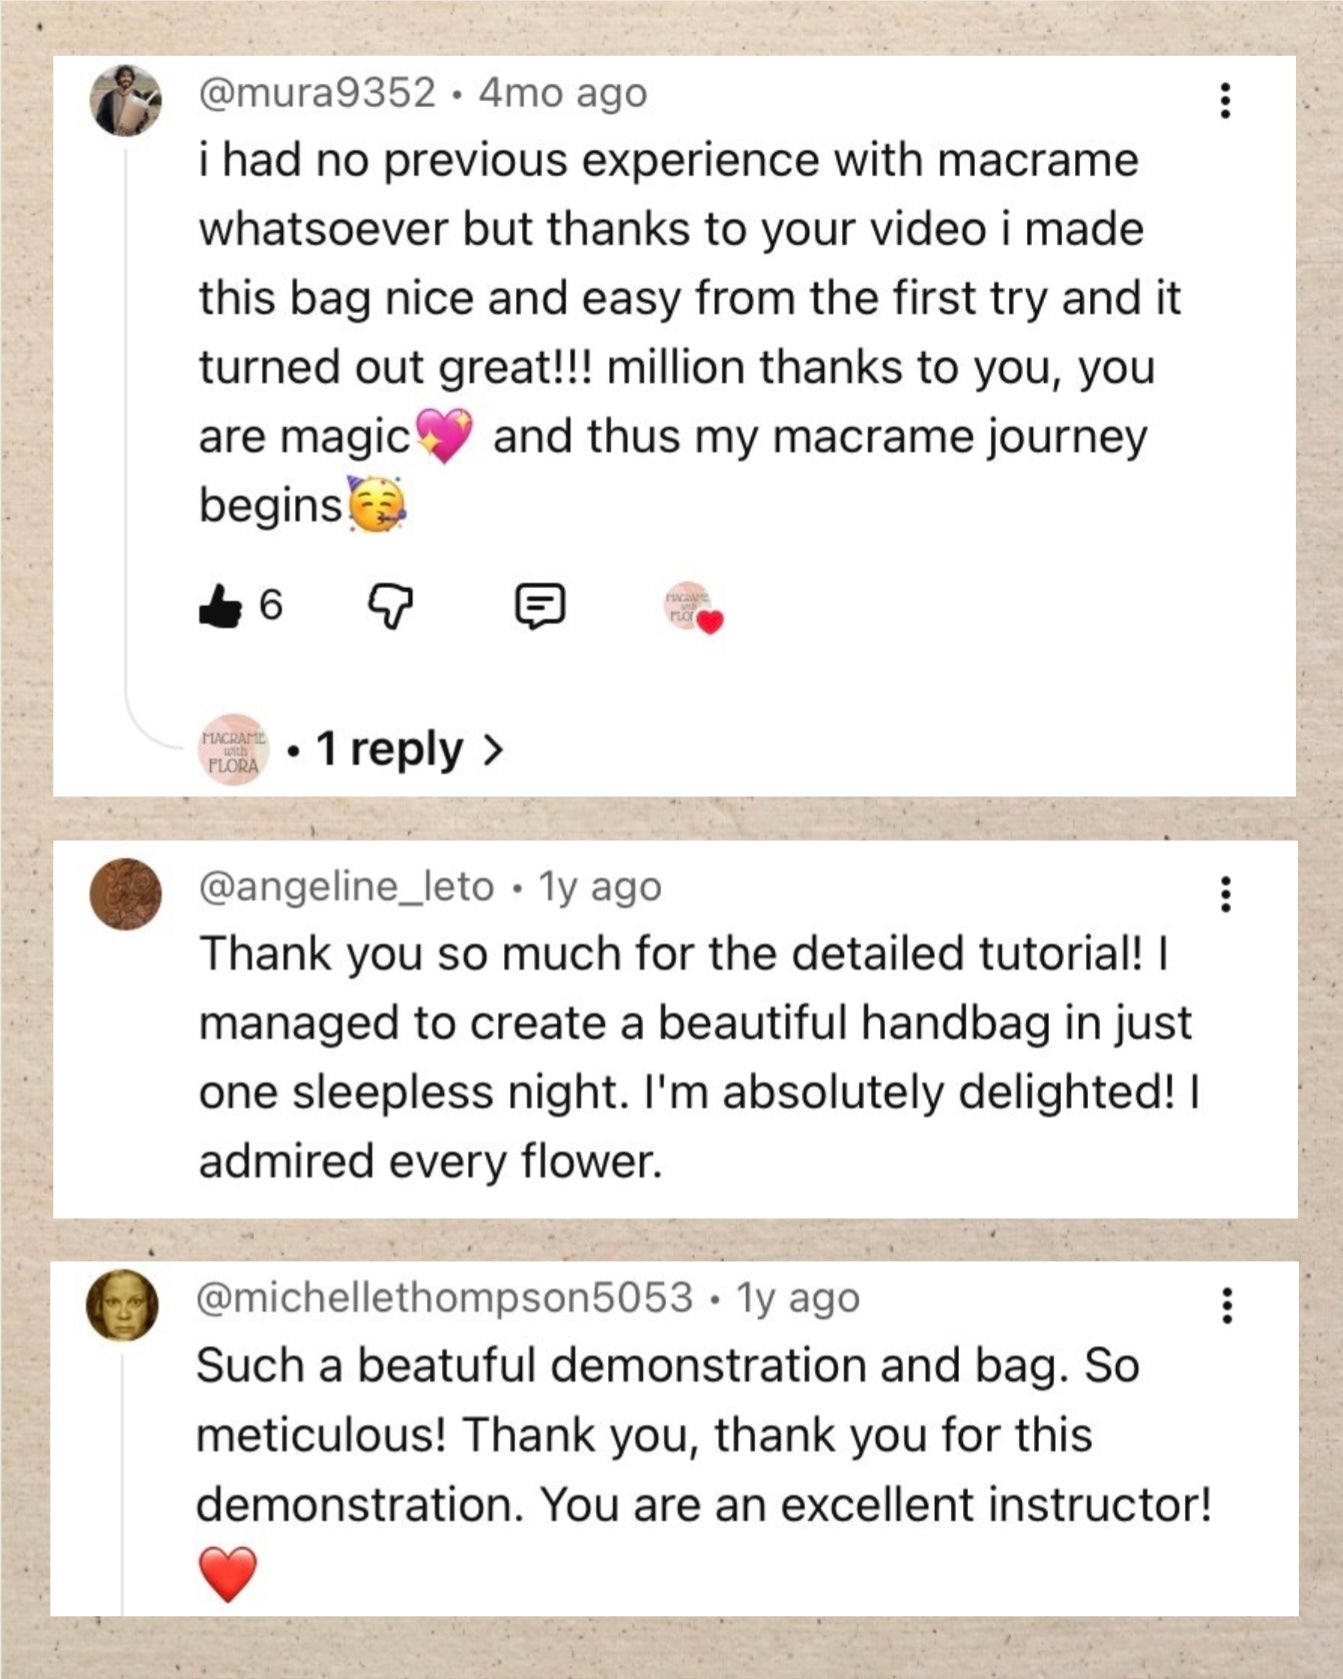Click the red heart emoji in last comment

click(x=228, y=1573)
